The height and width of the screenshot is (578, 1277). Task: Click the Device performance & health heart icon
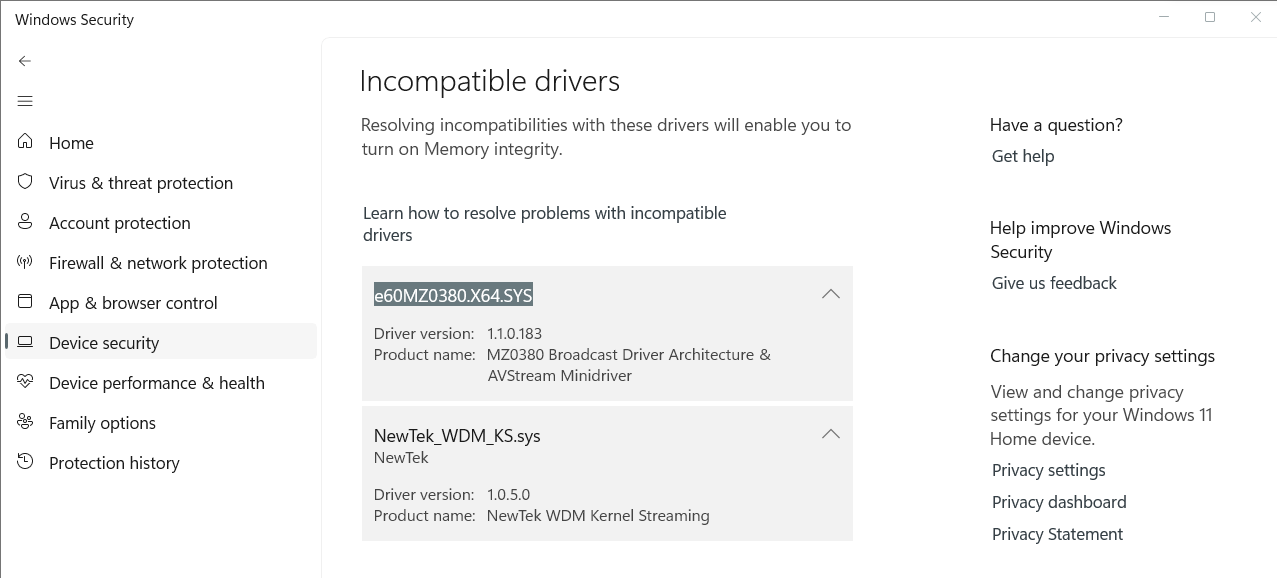[25, 382]
